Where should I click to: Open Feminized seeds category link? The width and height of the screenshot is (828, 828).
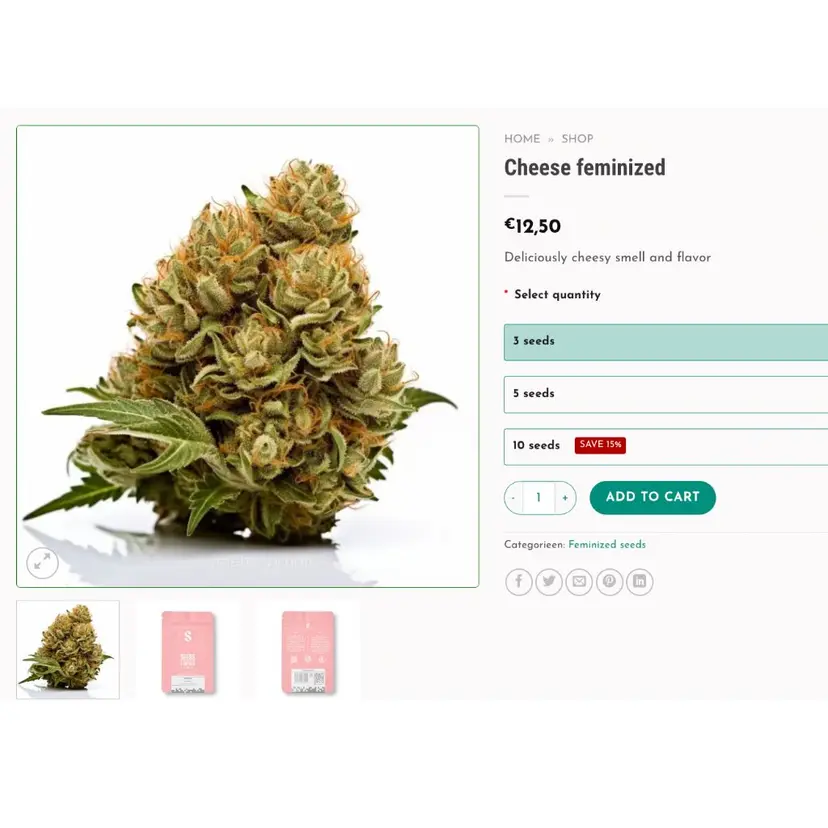[607, 544]
